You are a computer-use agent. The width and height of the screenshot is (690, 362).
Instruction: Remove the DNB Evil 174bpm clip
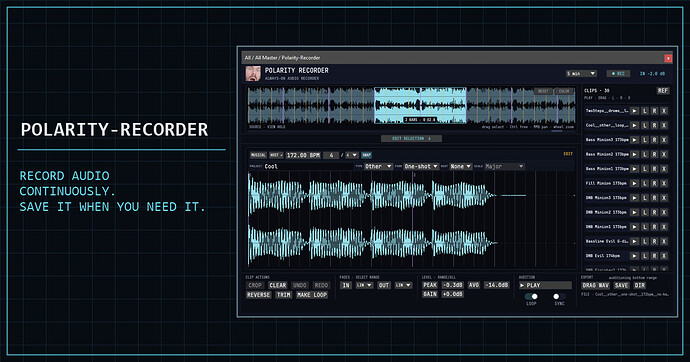(664, 256)
